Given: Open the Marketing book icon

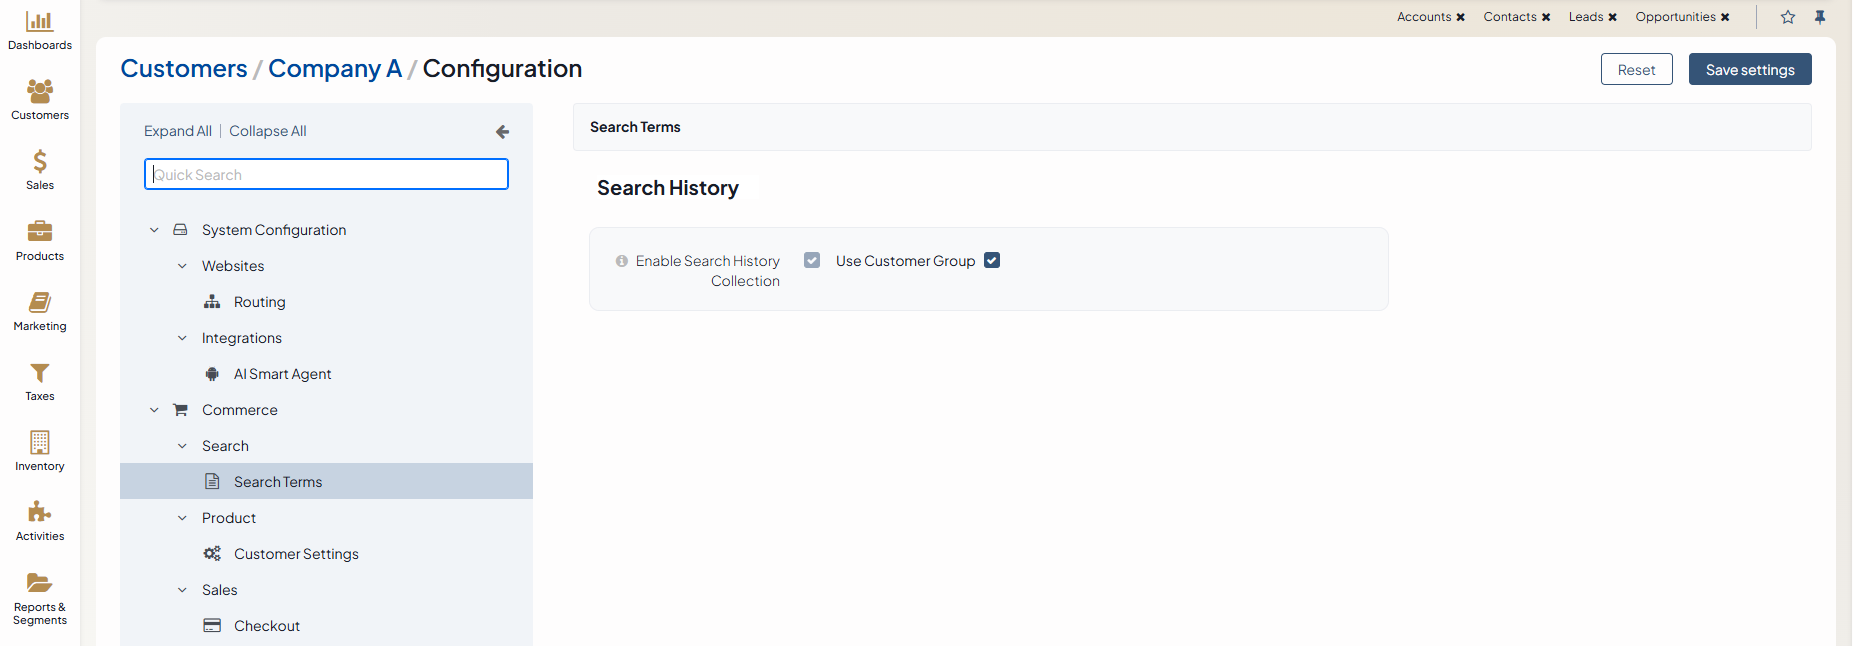Looking at the screenshot, I should pyautogui.click(x=40, y=302).
